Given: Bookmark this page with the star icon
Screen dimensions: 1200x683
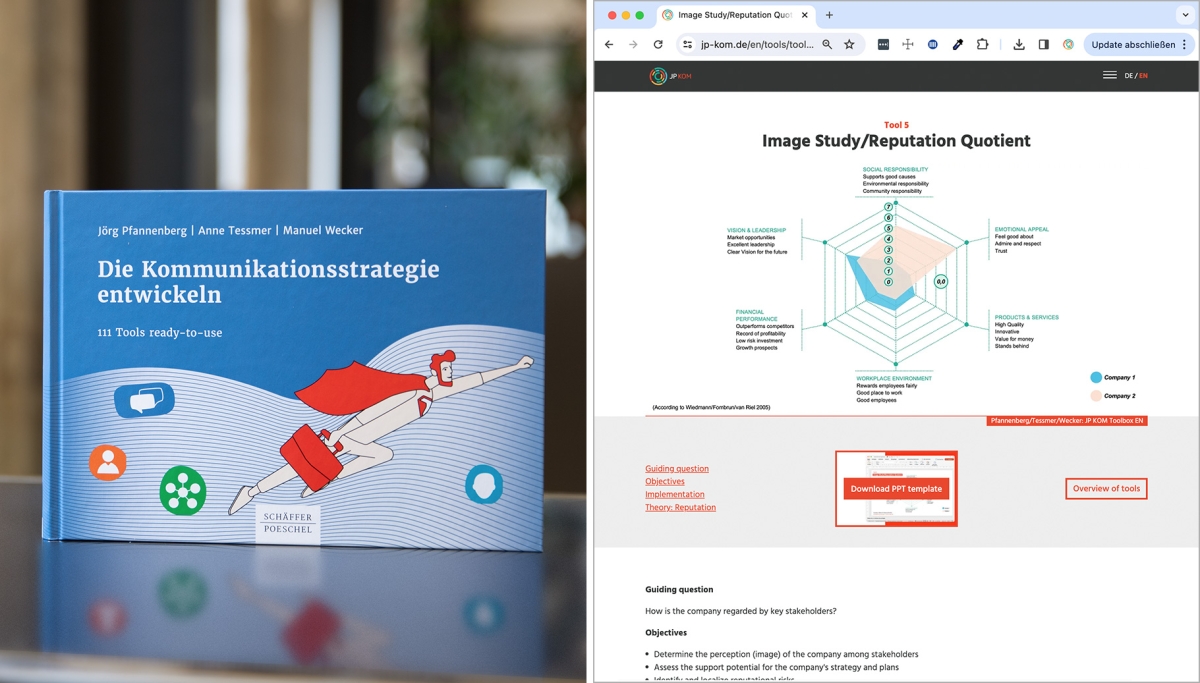Looking at the screenshot, I should [849, 45].
